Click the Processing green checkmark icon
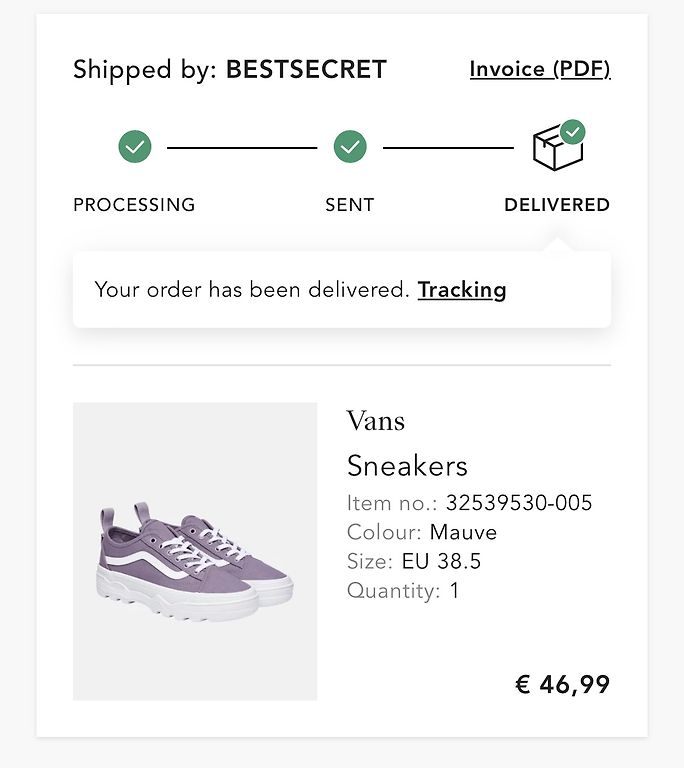 [135, 146]
